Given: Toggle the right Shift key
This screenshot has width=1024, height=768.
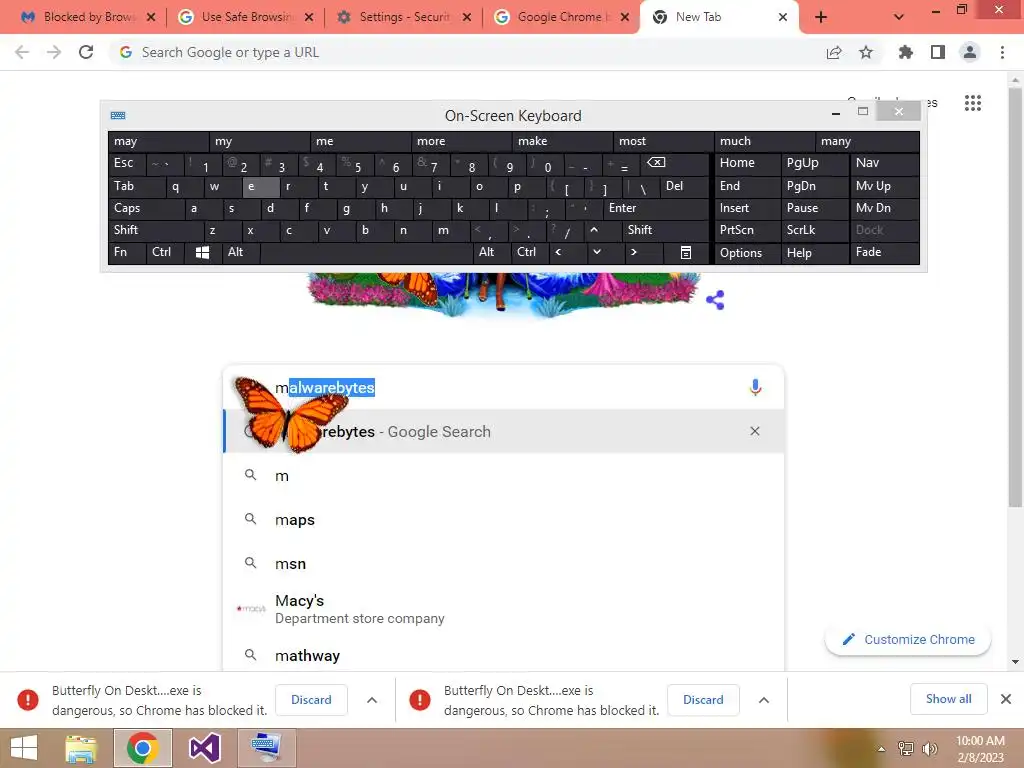Looking at the screenshot, I should (x=665, y=230).
